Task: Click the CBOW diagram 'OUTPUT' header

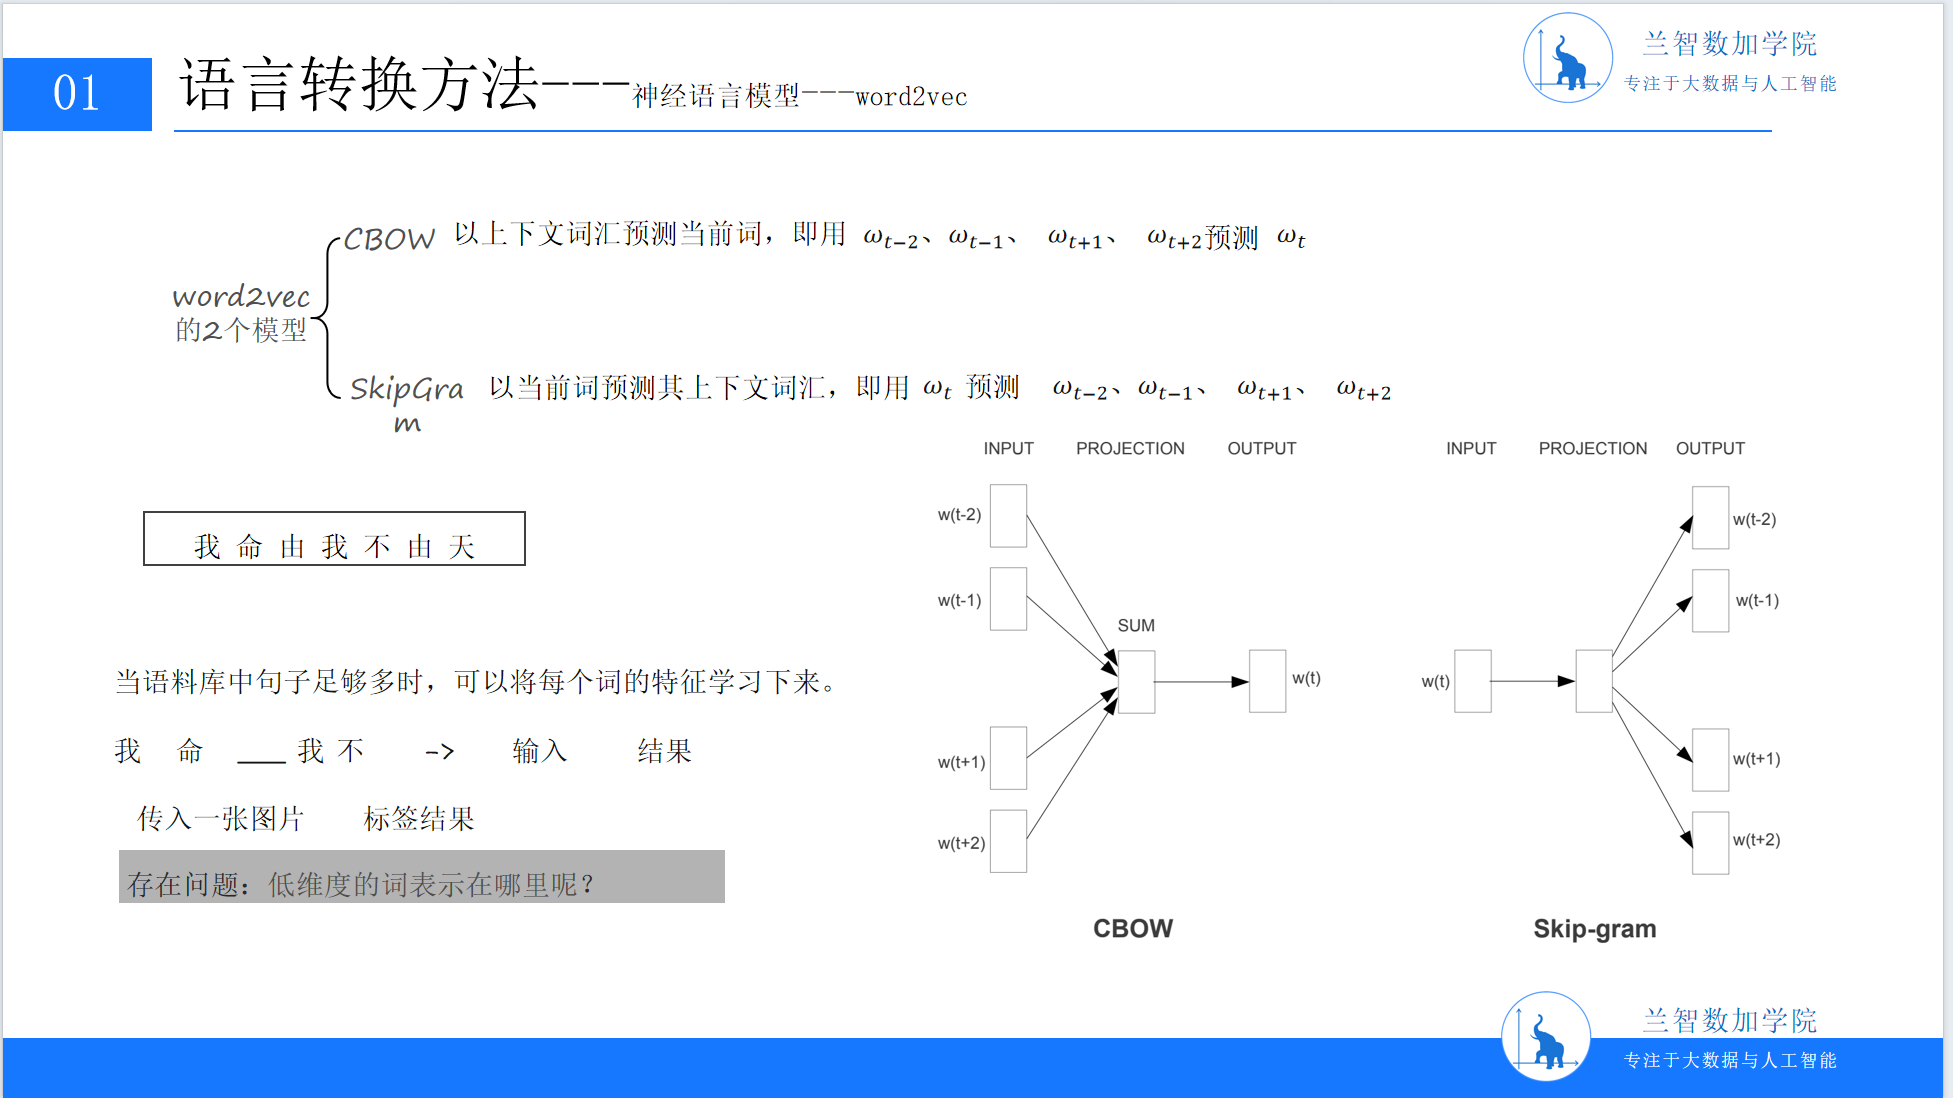Action: [1262, 449]
